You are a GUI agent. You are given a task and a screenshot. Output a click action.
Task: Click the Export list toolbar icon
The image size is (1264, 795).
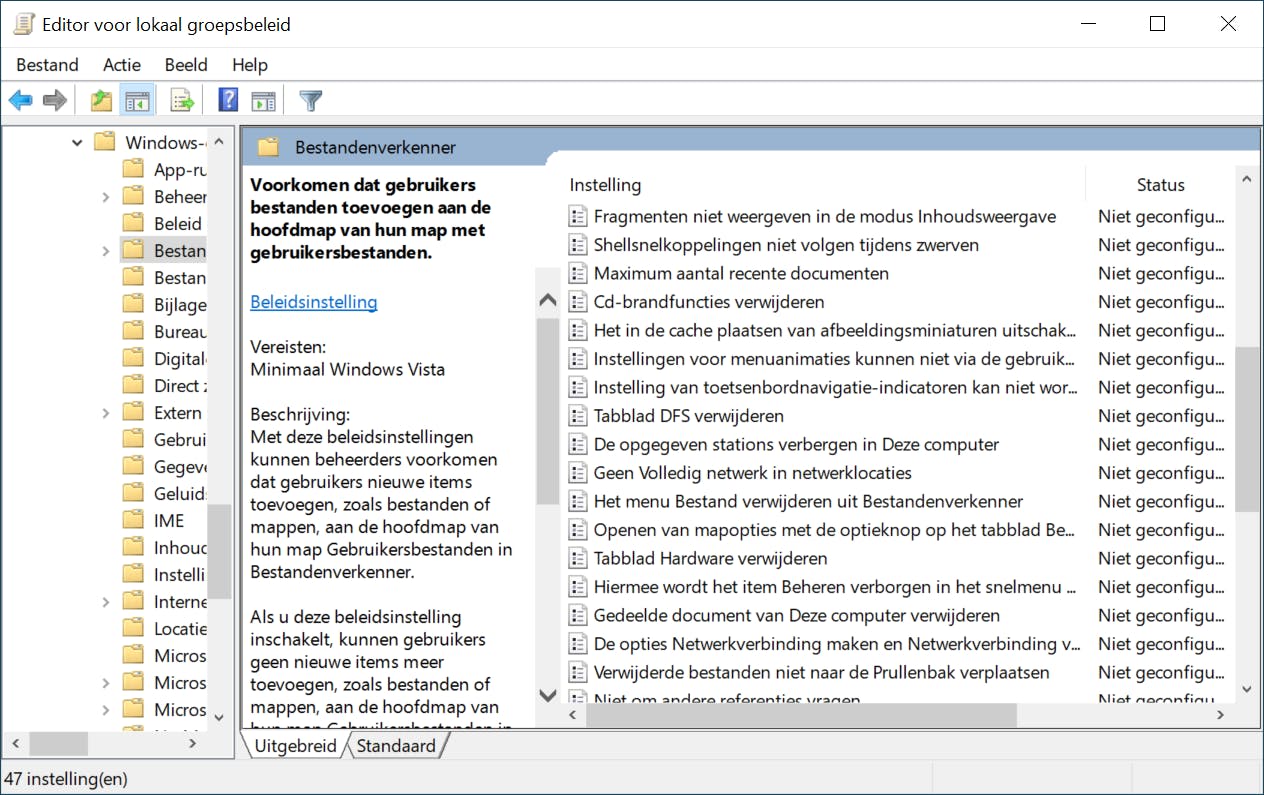[182, 100]
